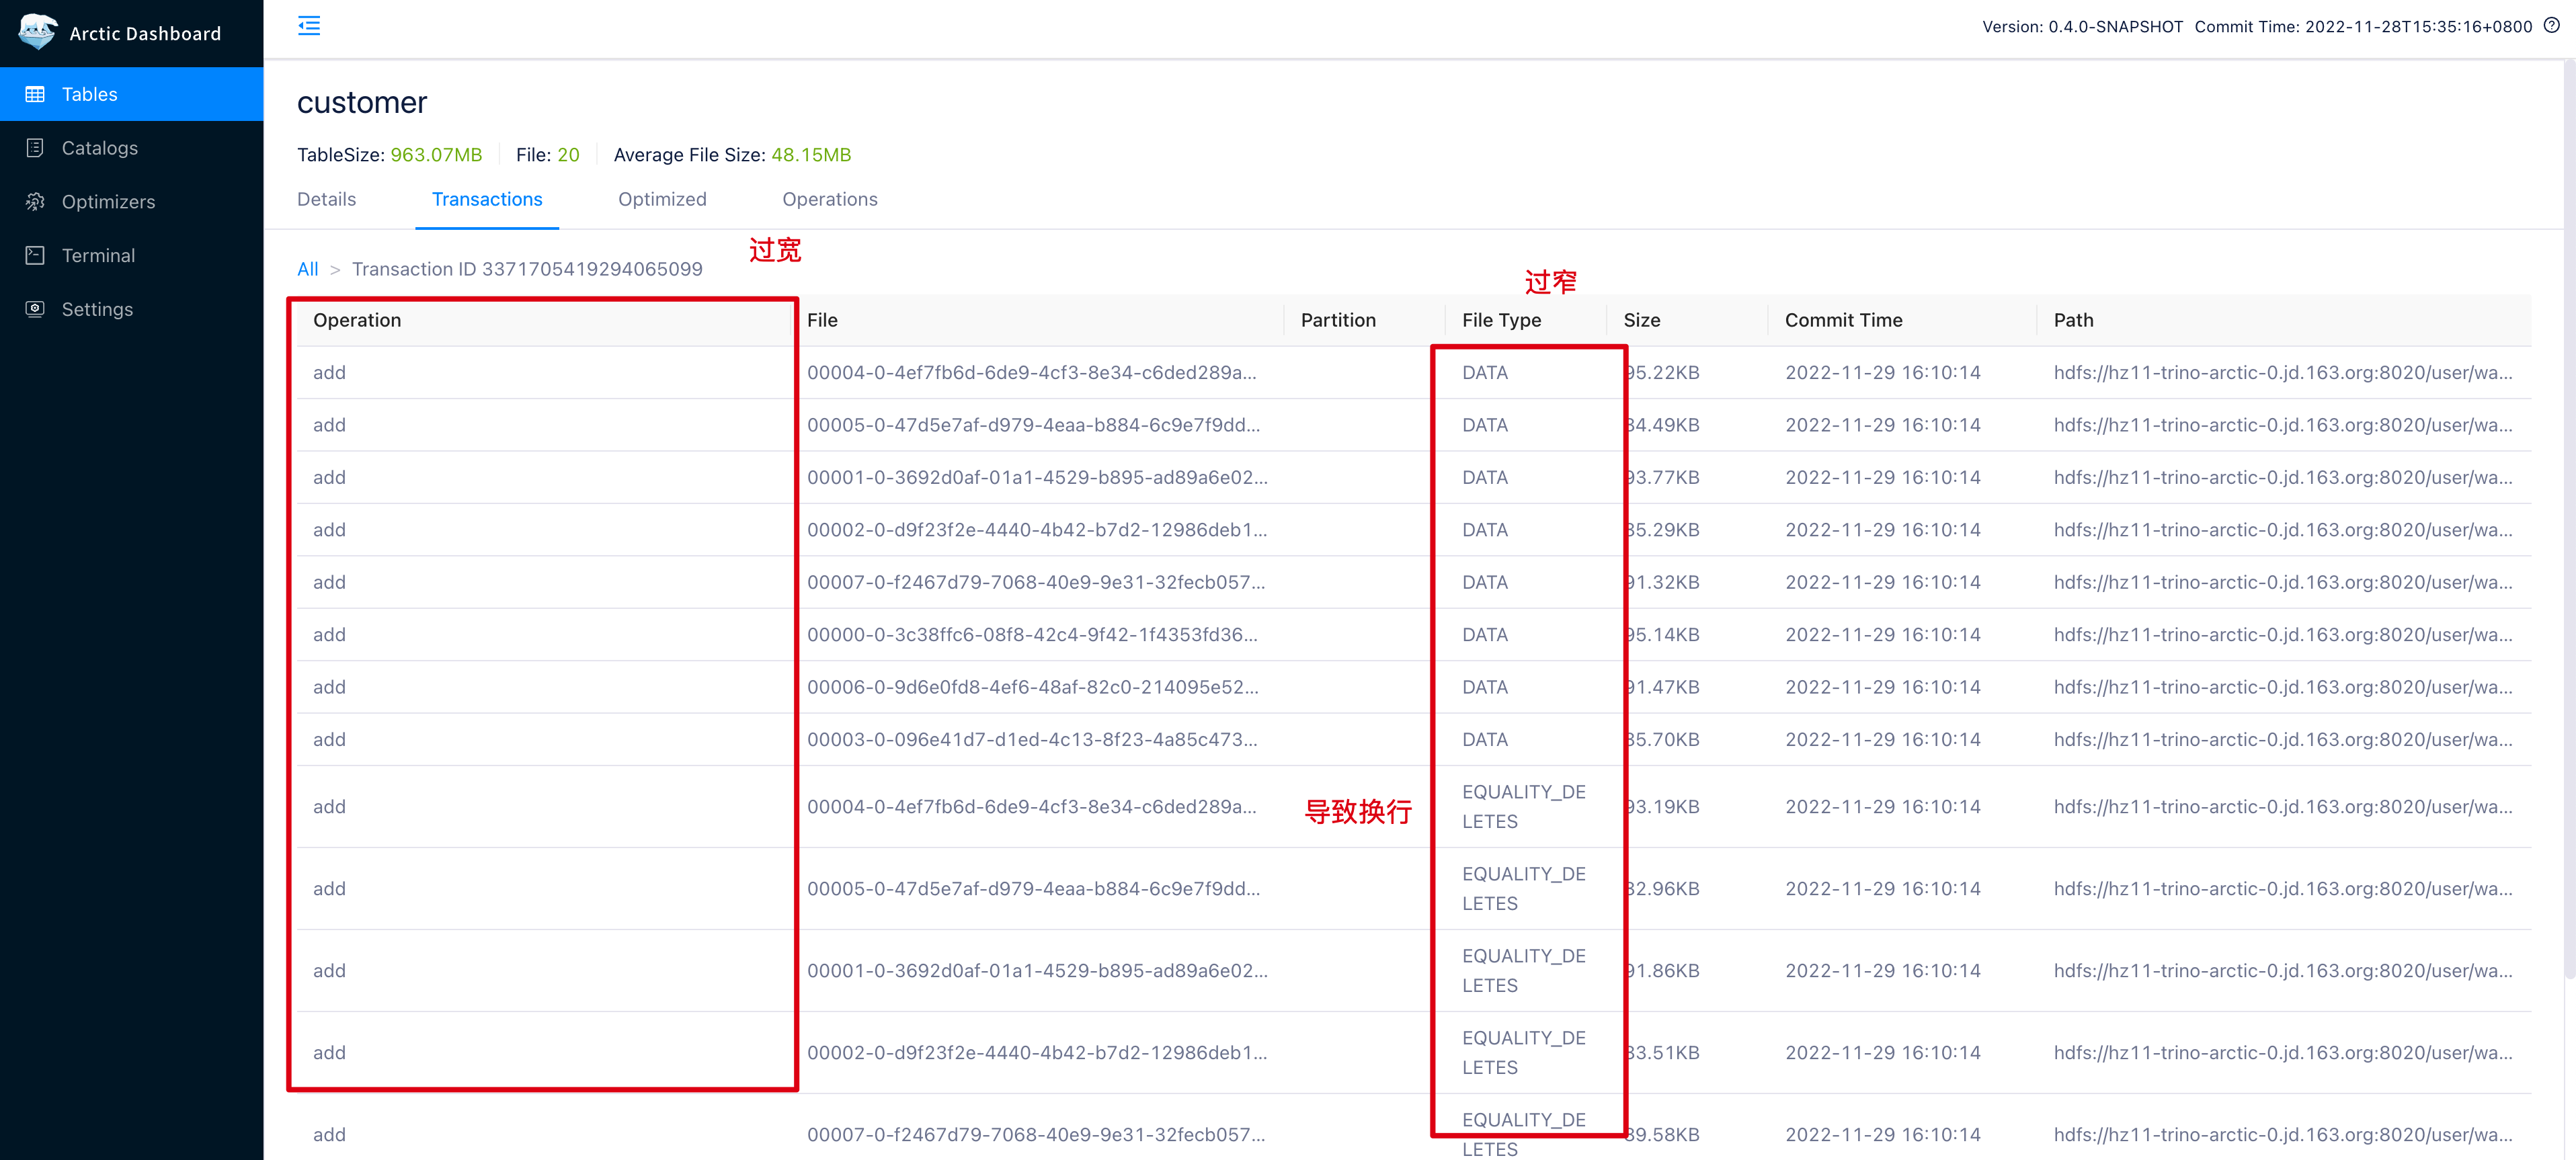Click the File Type column header

1500,320
